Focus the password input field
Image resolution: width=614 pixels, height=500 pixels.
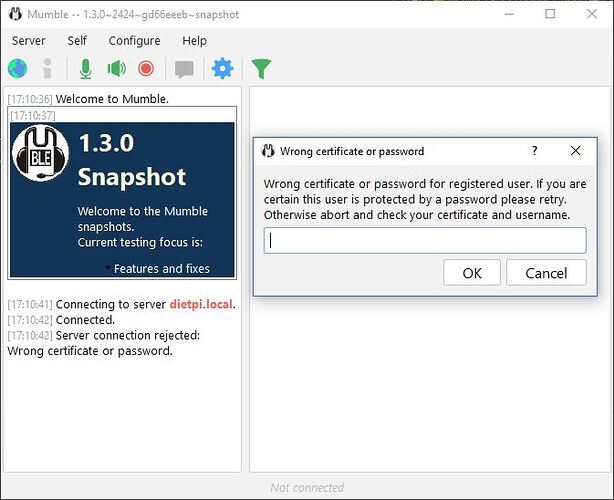[425, 240]
